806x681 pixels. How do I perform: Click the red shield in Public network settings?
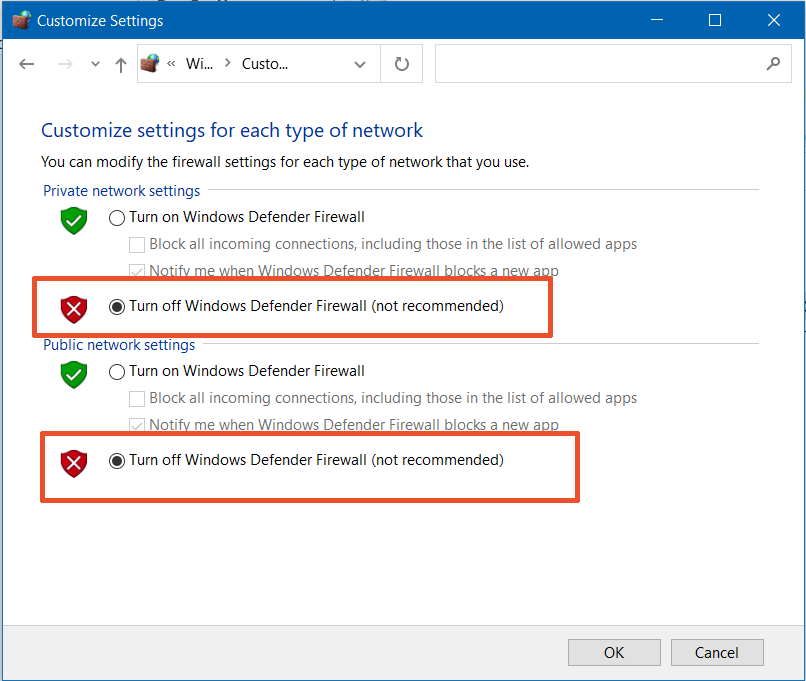click(74, 464)
